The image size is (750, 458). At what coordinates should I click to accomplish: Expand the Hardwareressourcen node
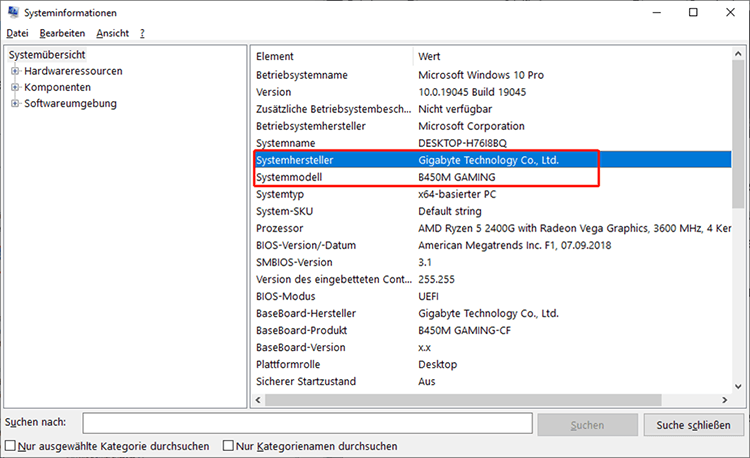click(15, 71)
